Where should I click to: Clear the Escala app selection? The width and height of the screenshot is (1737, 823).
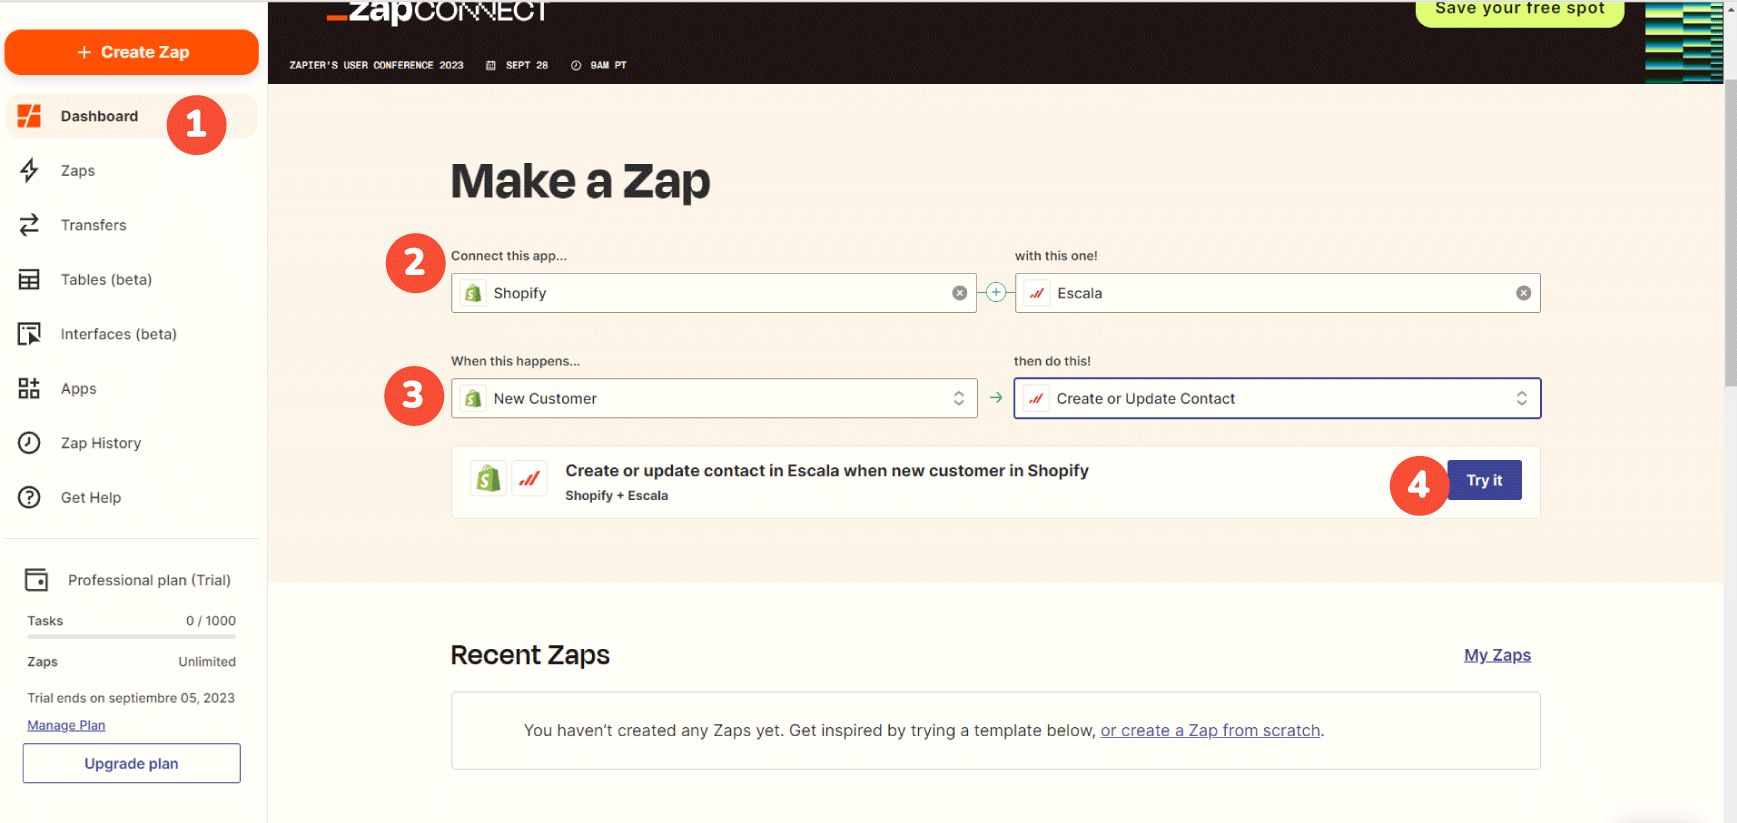click(x=1523, y=293)
